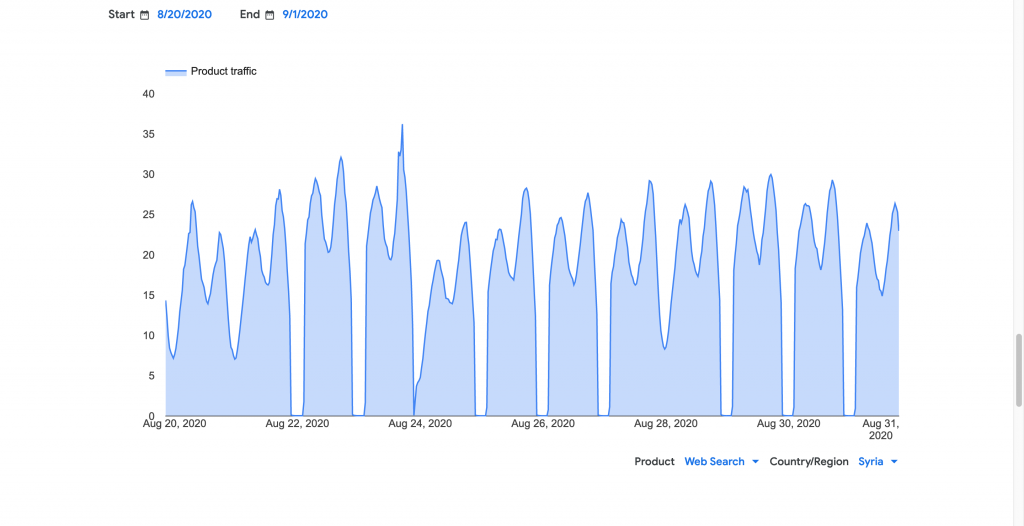Click the Product traffic legend label
This screenshot has height=526, width=1024.
pyautogui.click(x=223, y=72)
